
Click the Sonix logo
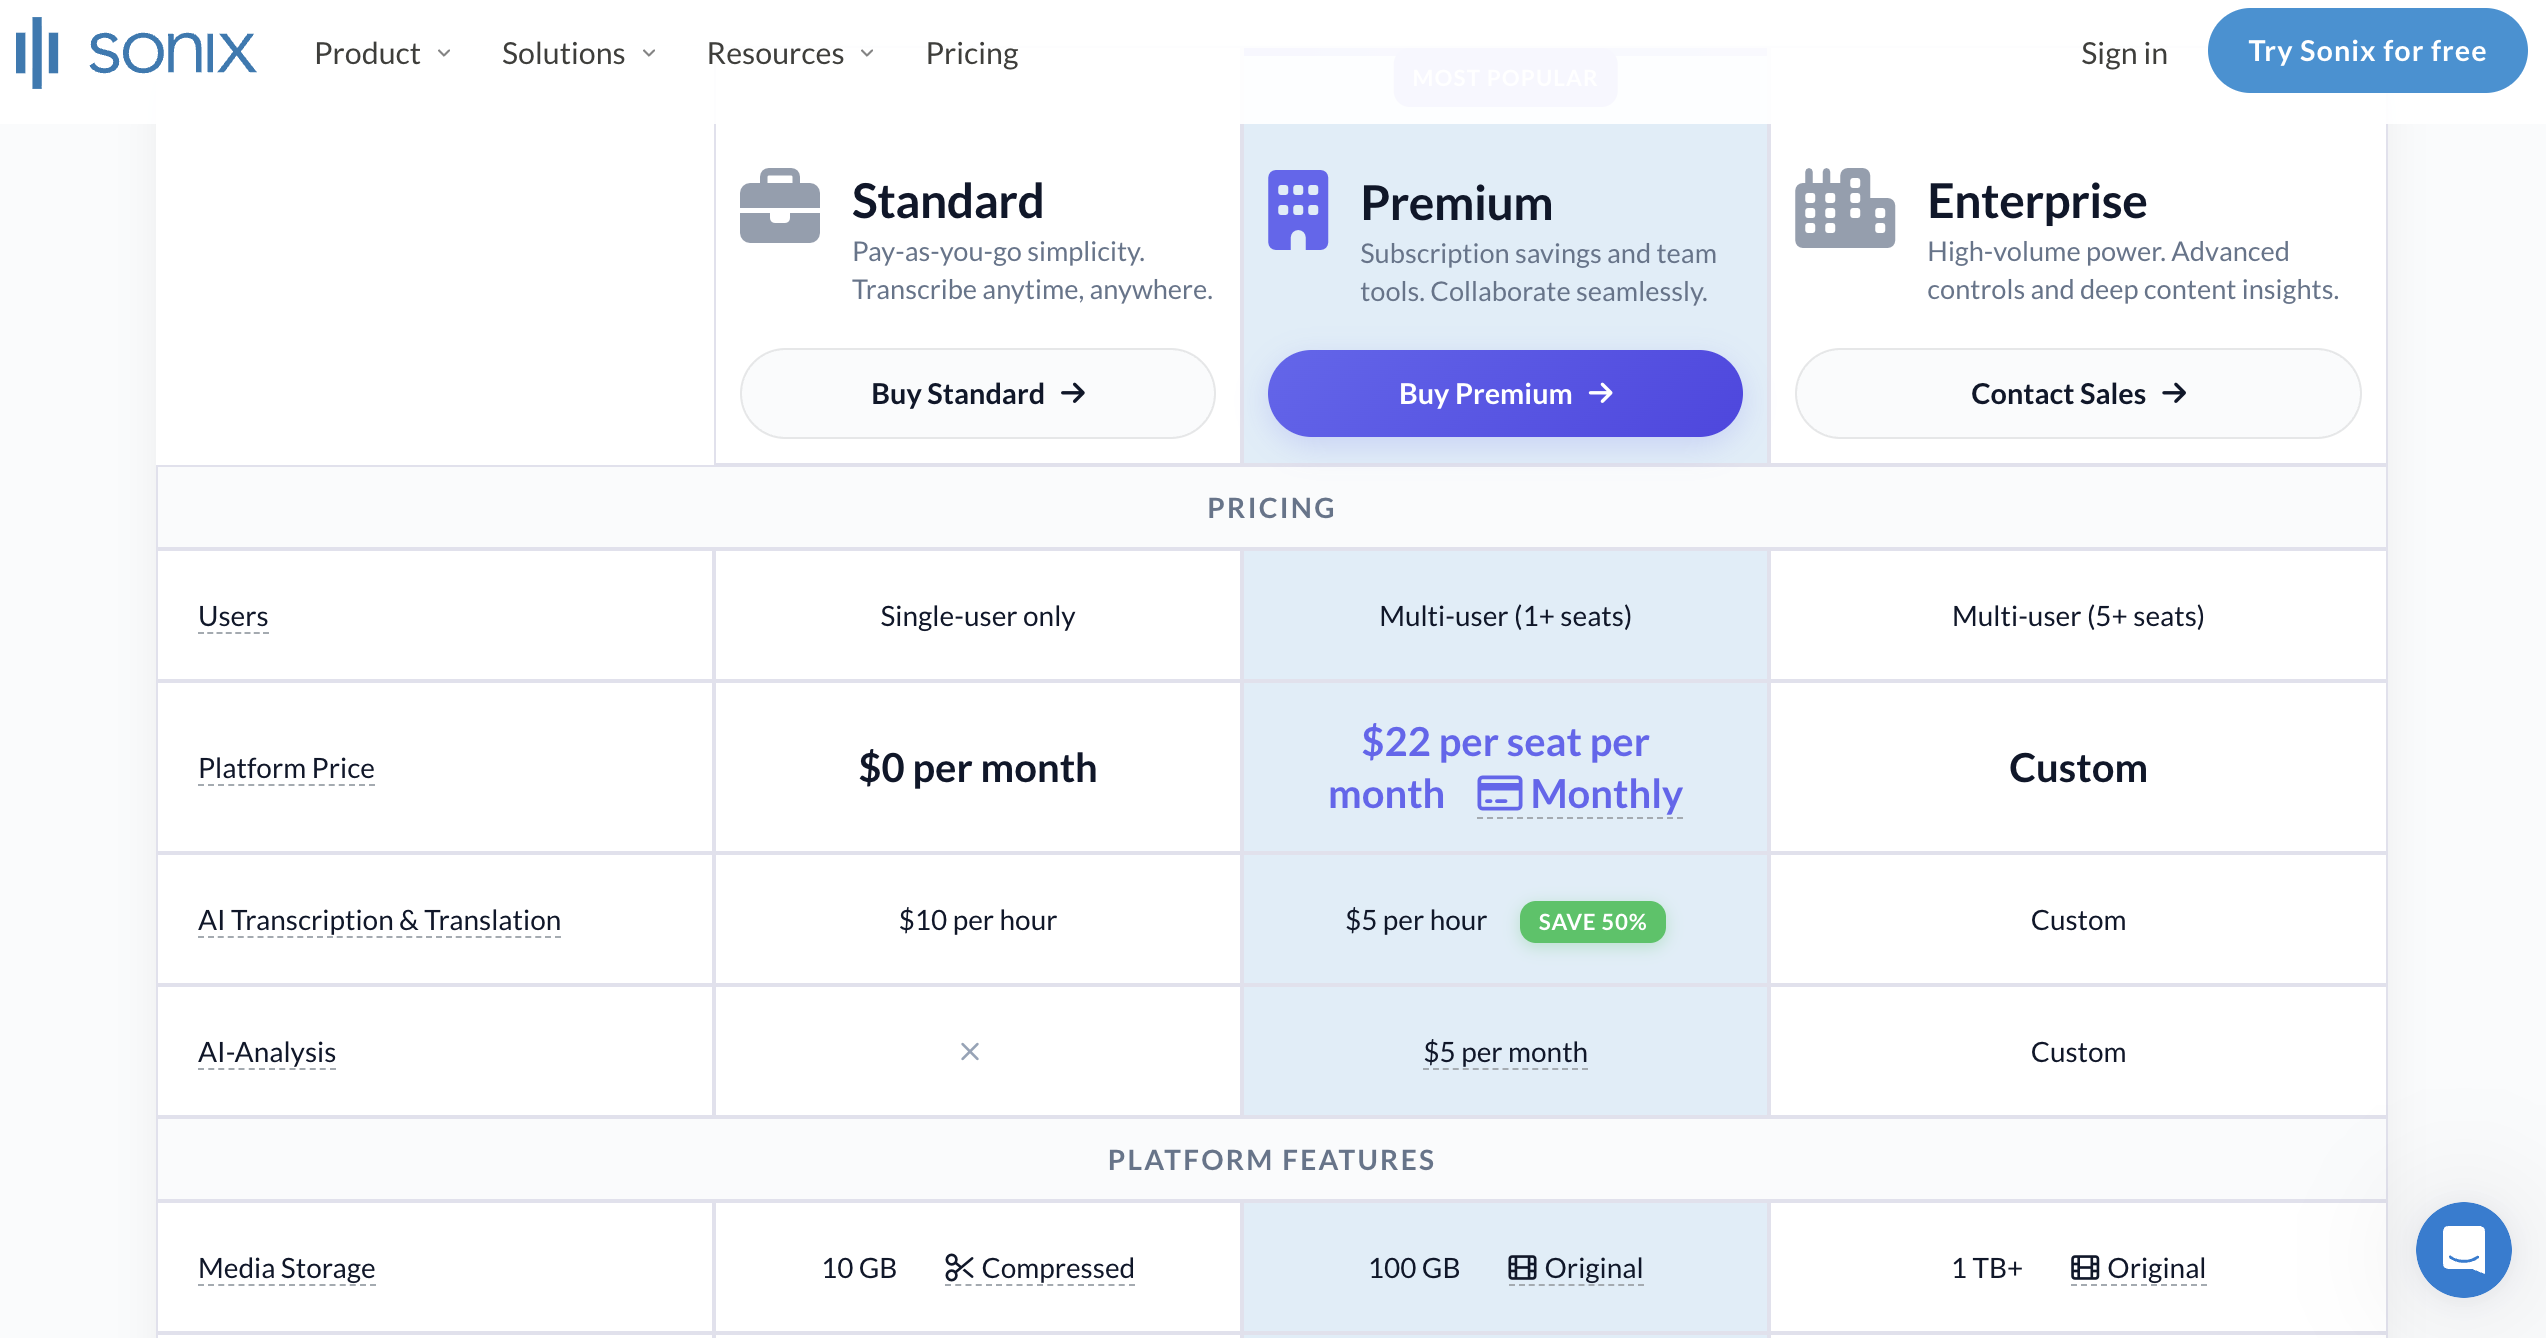(135, 51)
